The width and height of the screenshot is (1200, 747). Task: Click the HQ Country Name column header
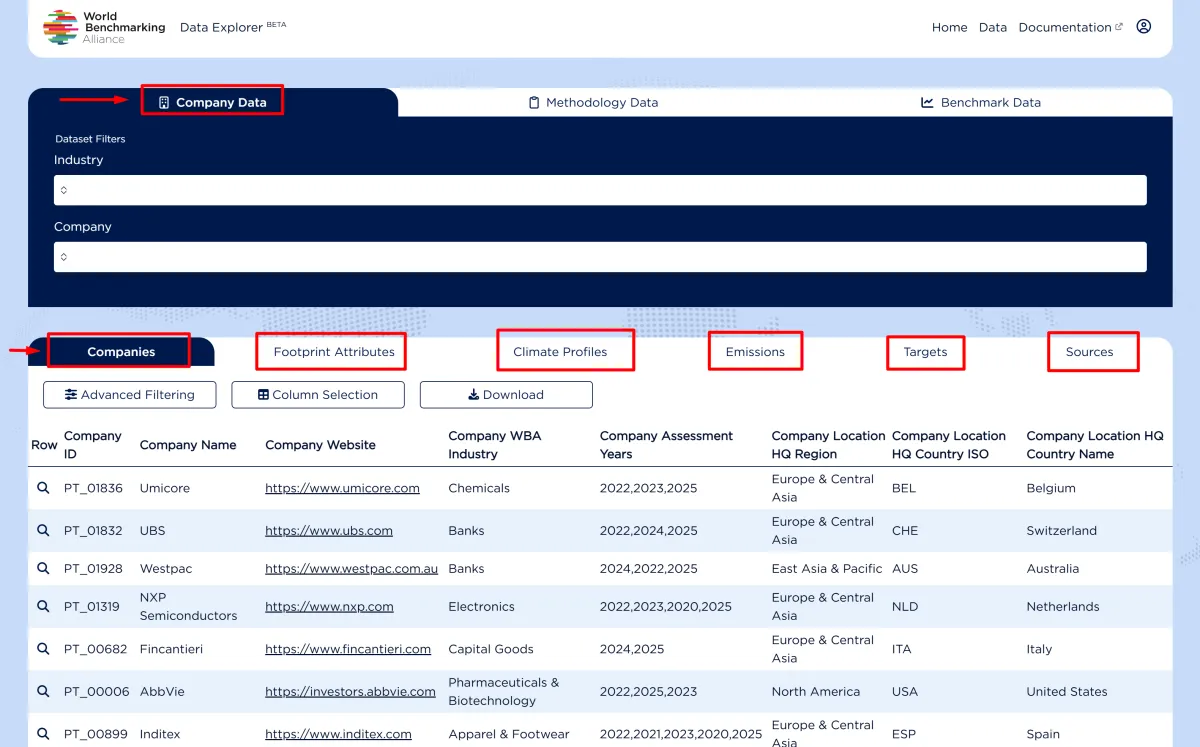[1095, 445]
